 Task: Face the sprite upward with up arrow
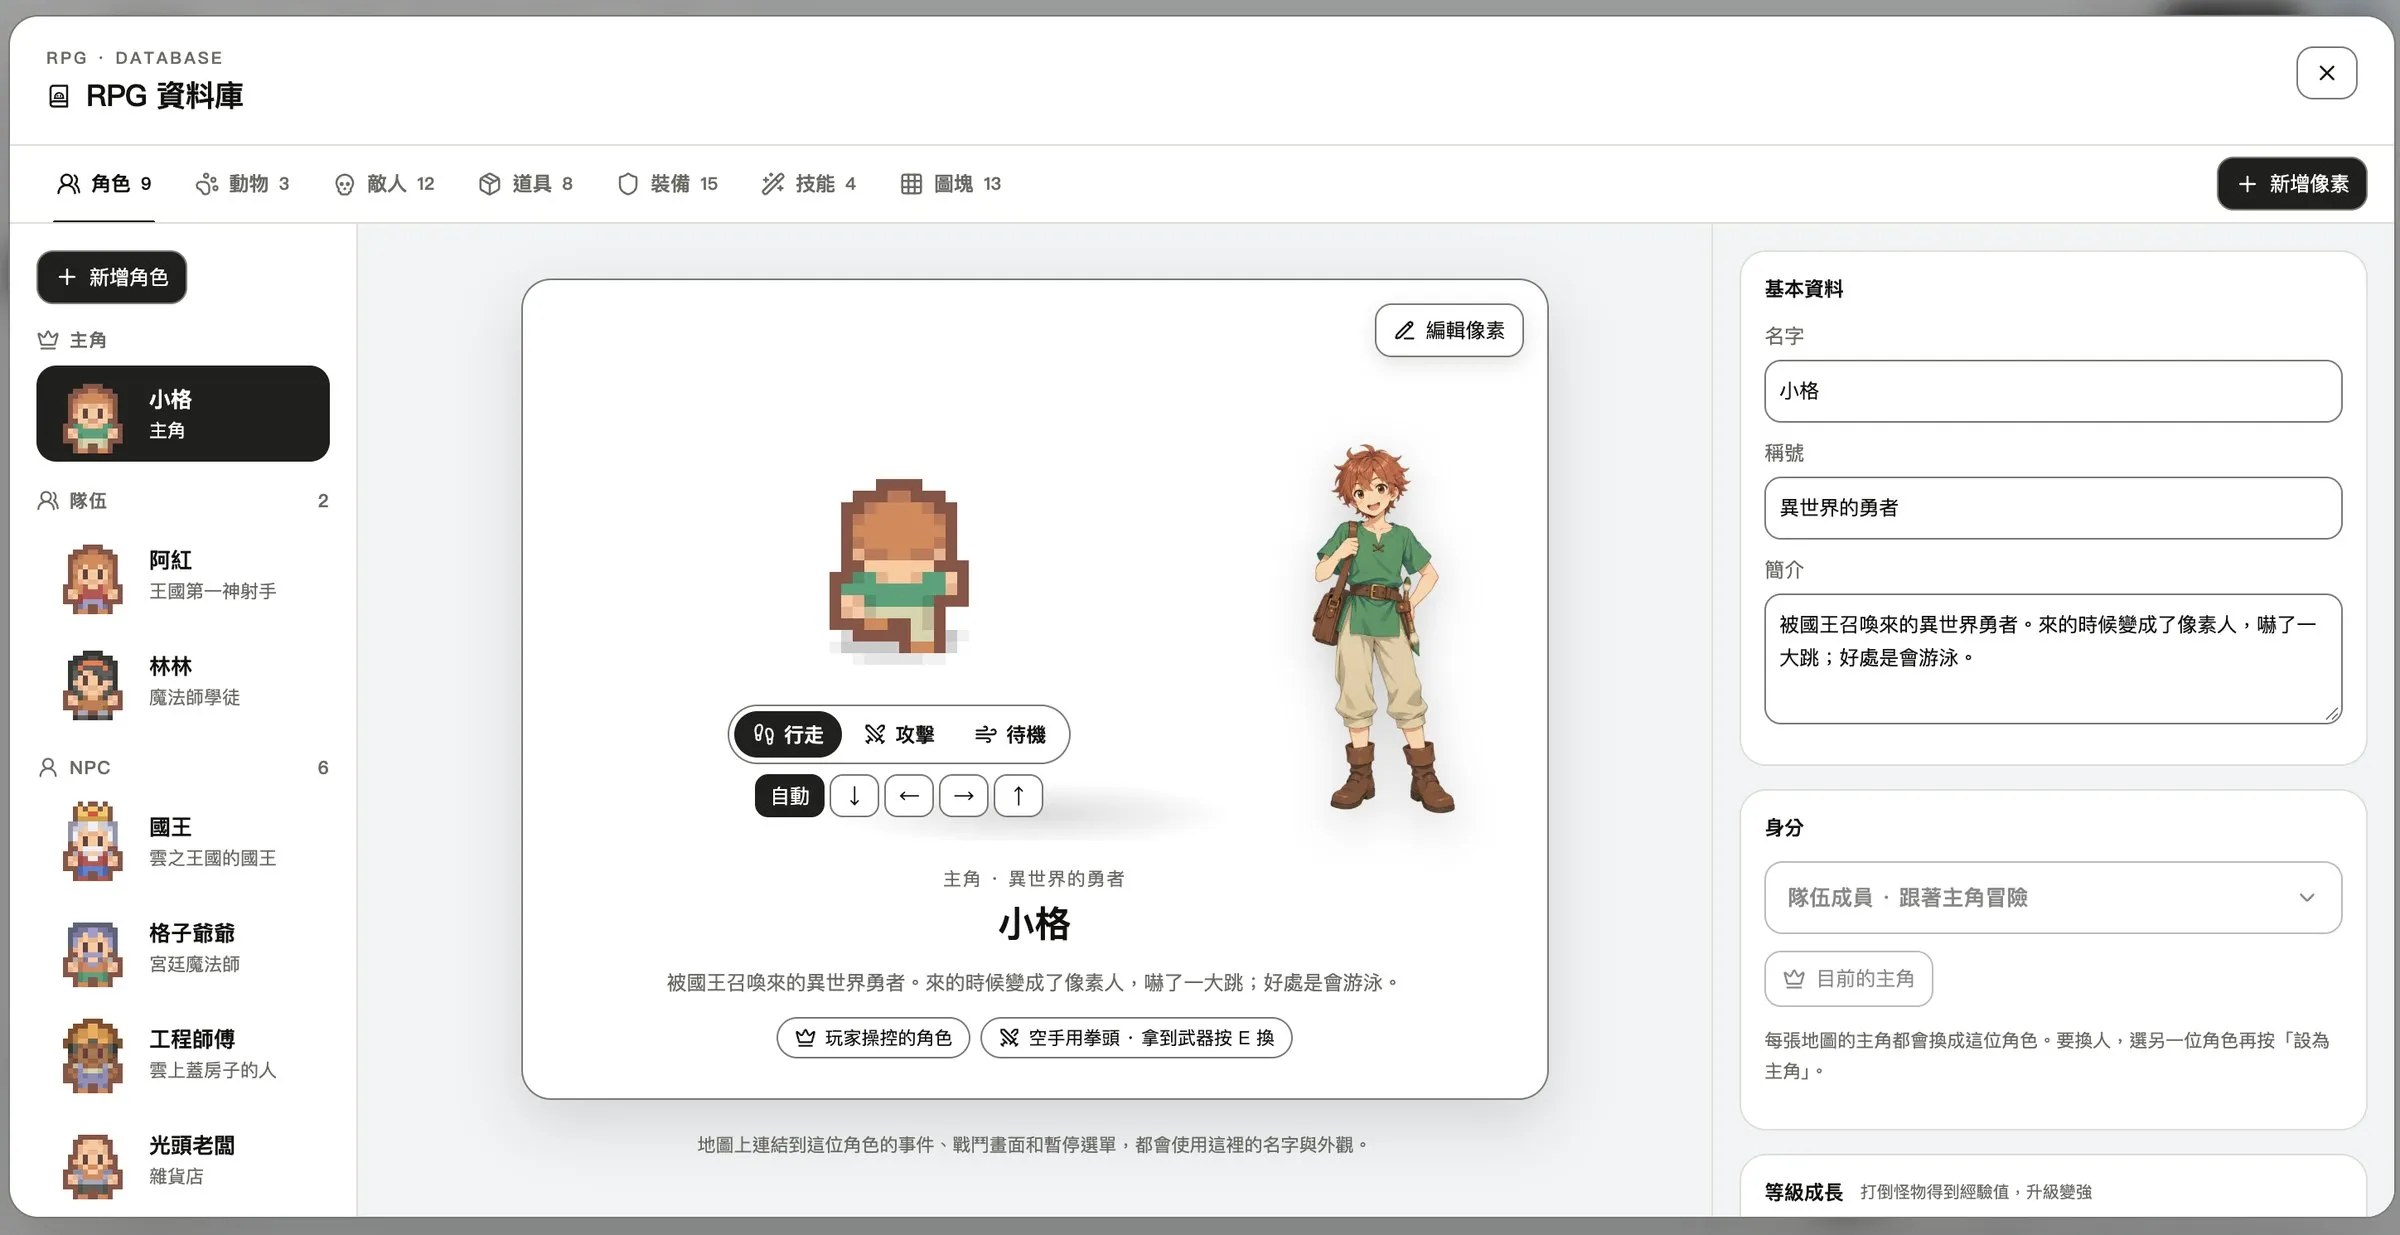(x=1018, y=796)
